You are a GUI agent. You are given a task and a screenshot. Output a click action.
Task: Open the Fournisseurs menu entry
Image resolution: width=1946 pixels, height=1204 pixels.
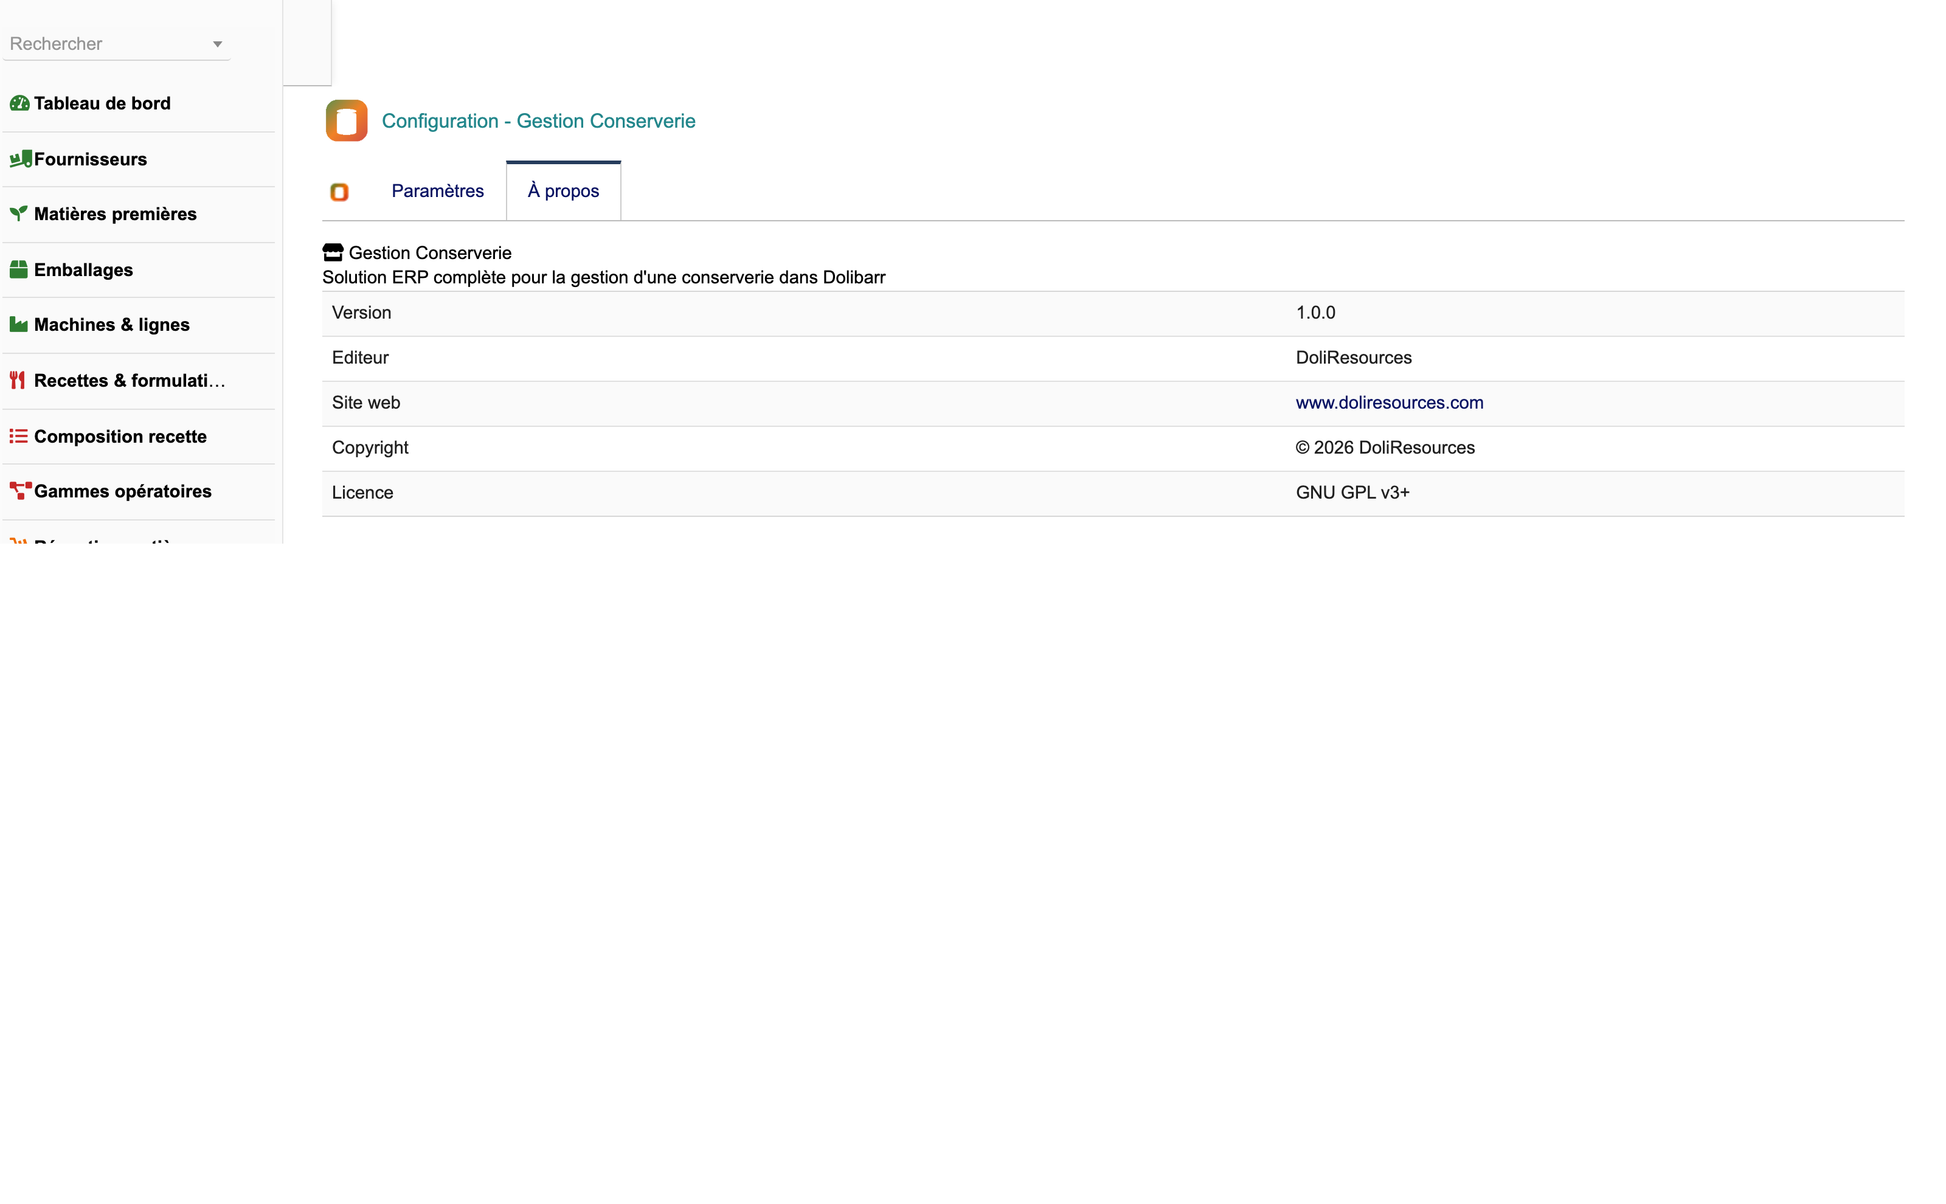click(x=90, y=159)
